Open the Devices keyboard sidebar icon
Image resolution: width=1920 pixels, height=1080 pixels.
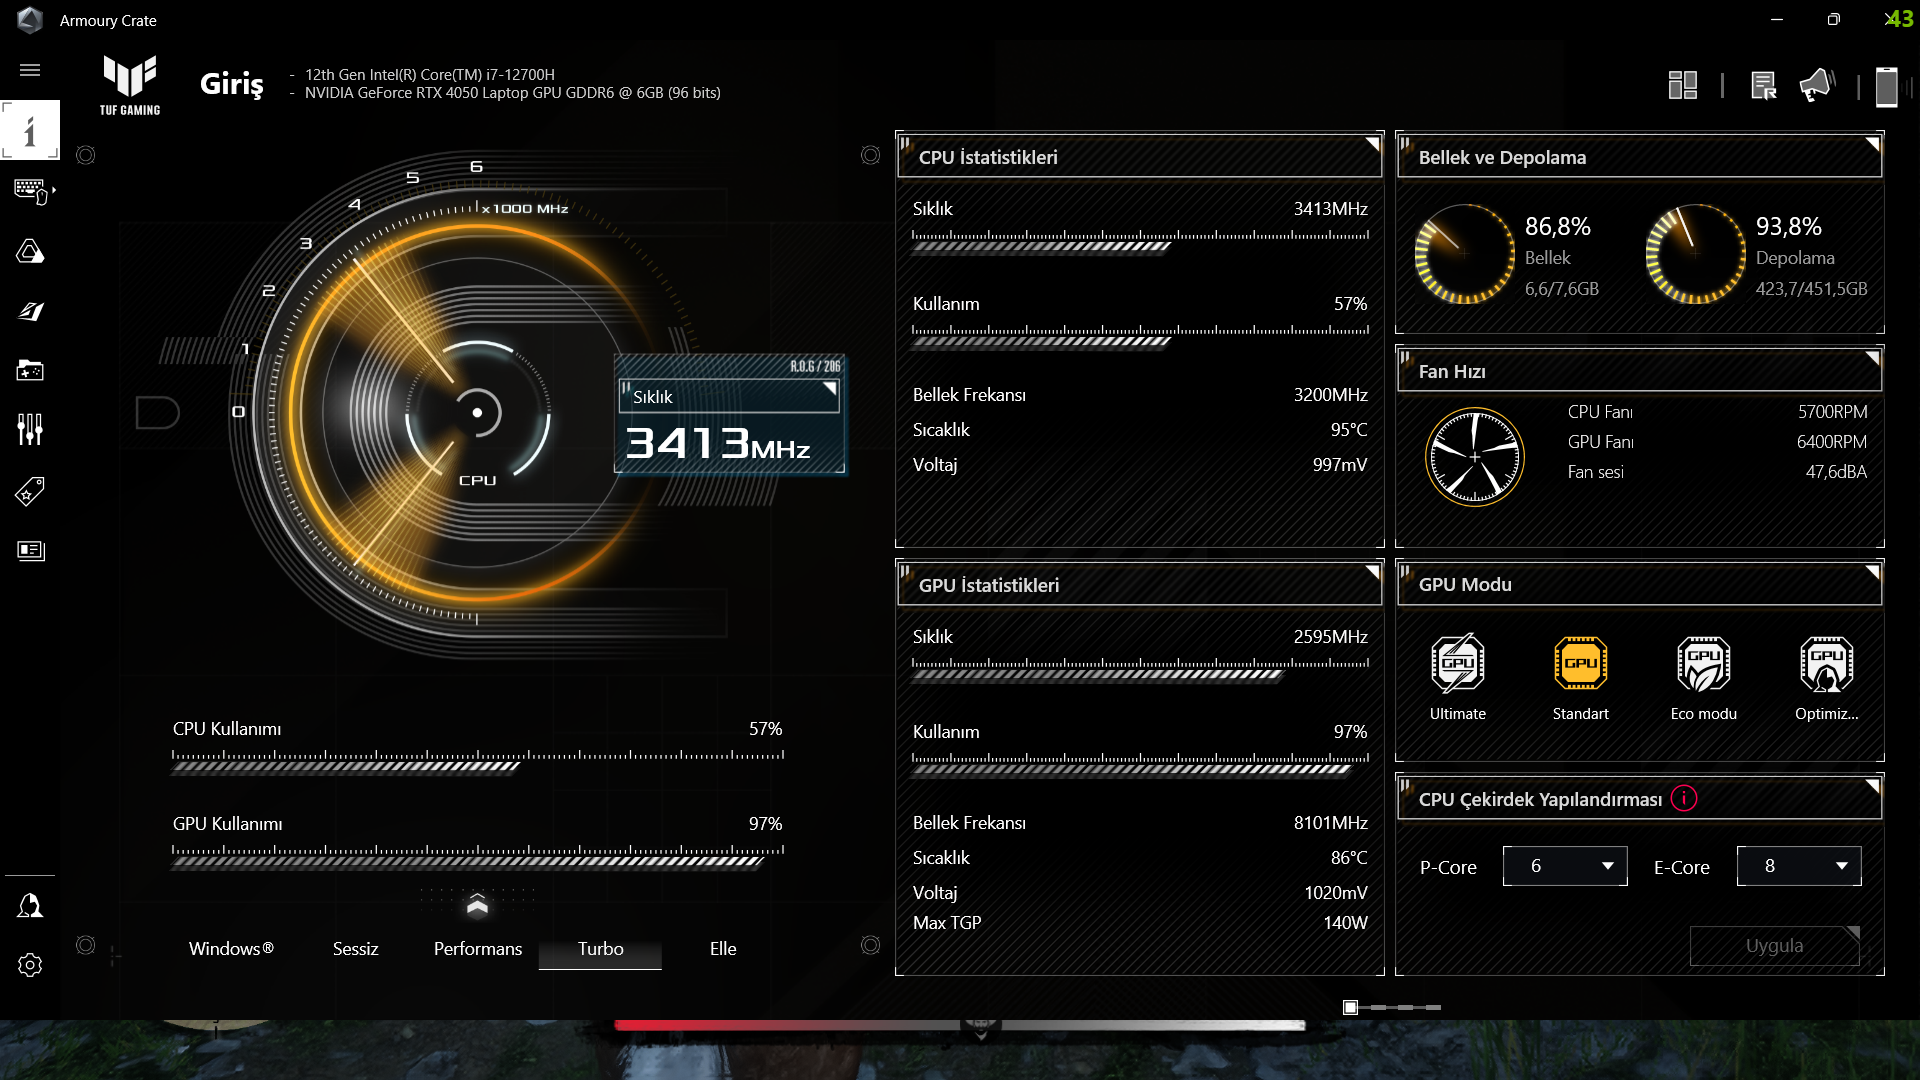(x=30, y=190)
